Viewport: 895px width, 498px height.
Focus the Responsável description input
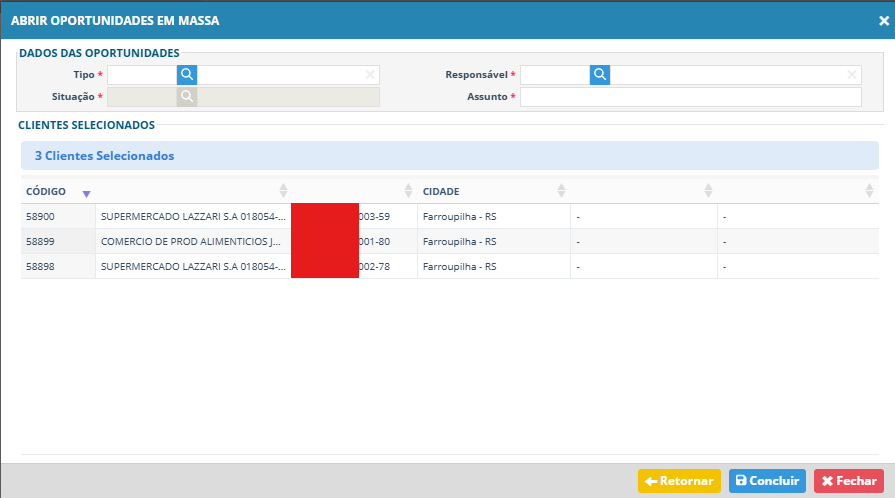(735, 75)
